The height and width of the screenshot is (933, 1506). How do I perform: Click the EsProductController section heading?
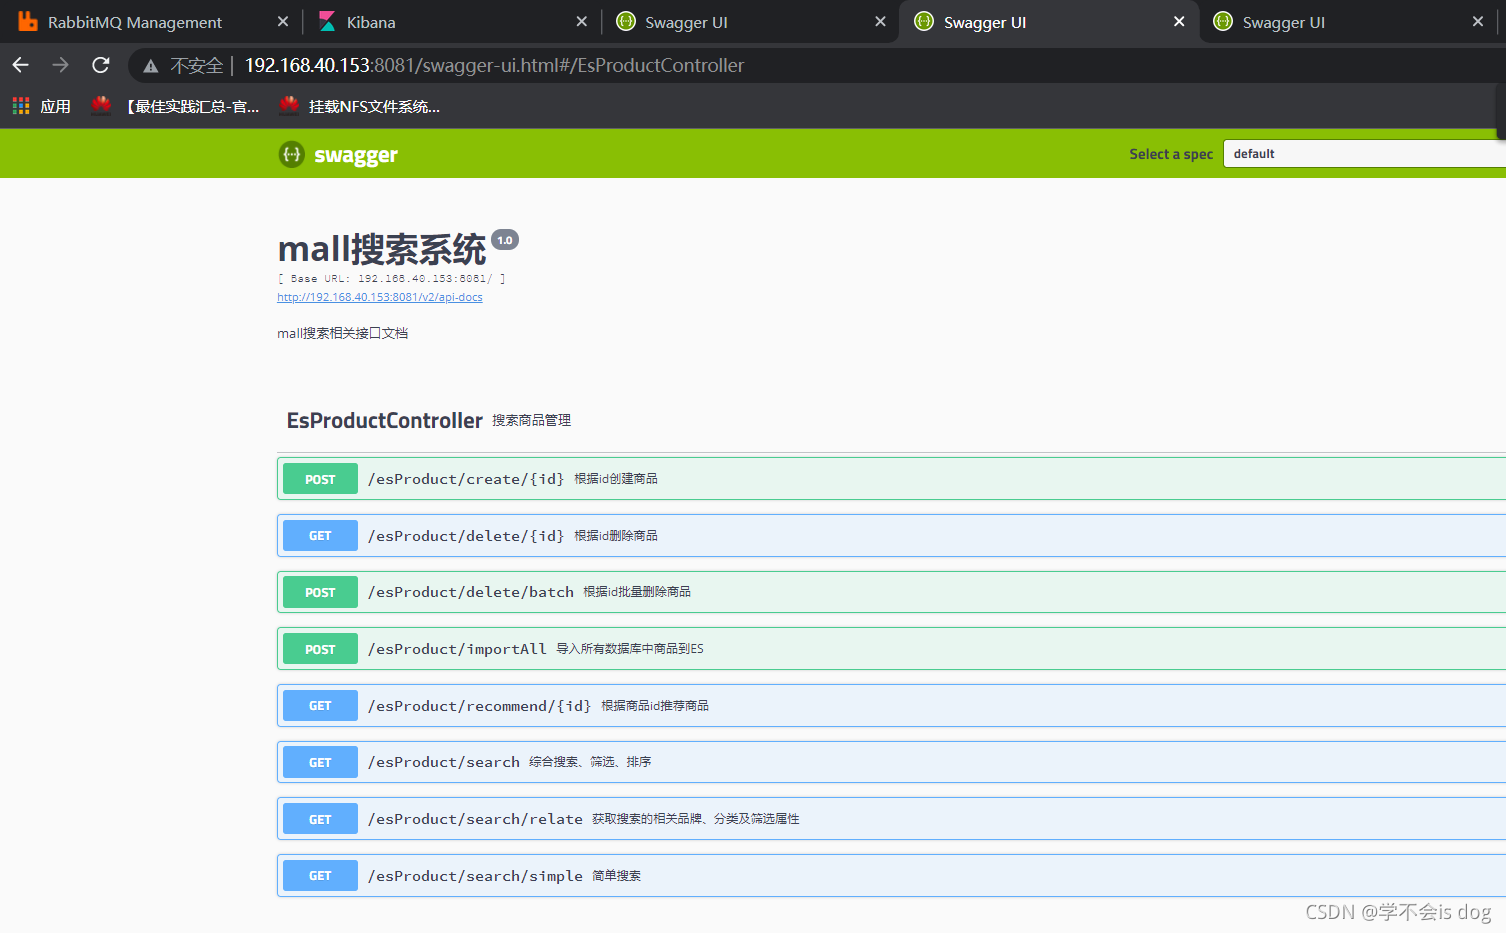[x=384, y=420]
